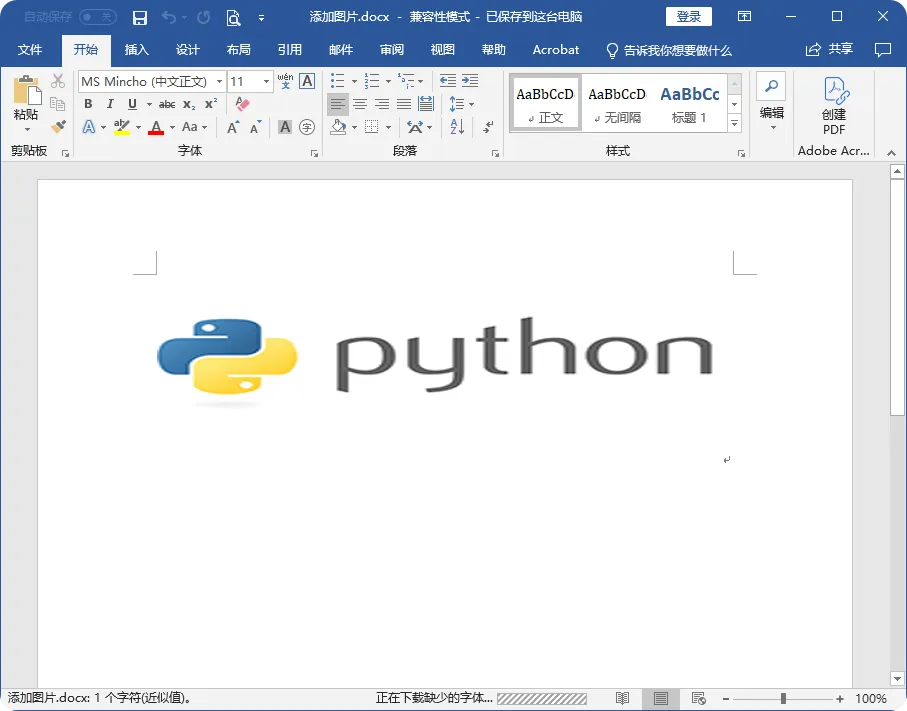The image size is (907, 711).
Task: Apply the 标题 1 Heading style
Action: (690, 104)
